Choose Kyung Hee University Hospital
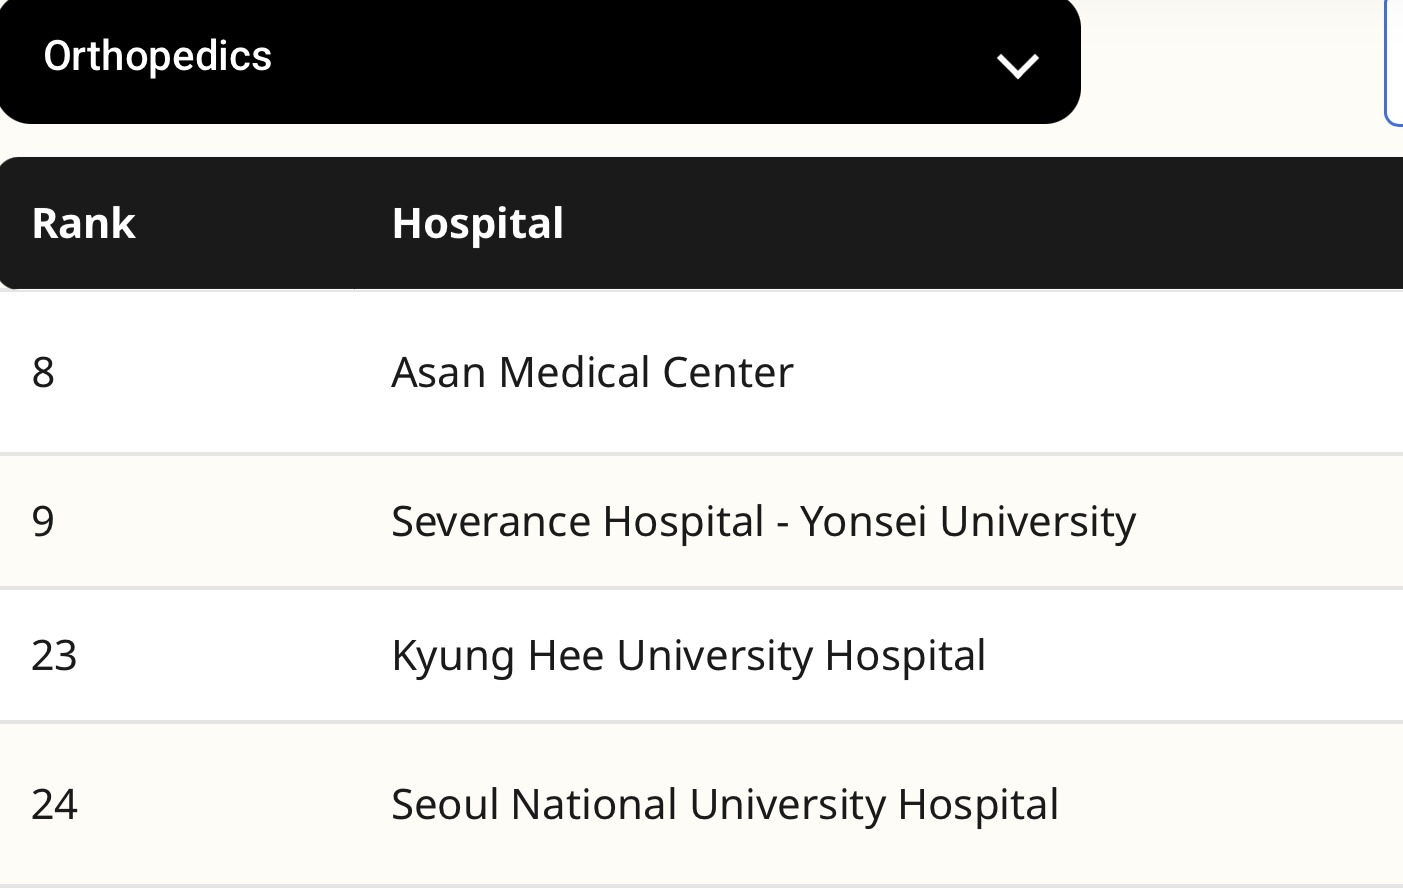Screen dimensions: 1403x896 [688, 655]
